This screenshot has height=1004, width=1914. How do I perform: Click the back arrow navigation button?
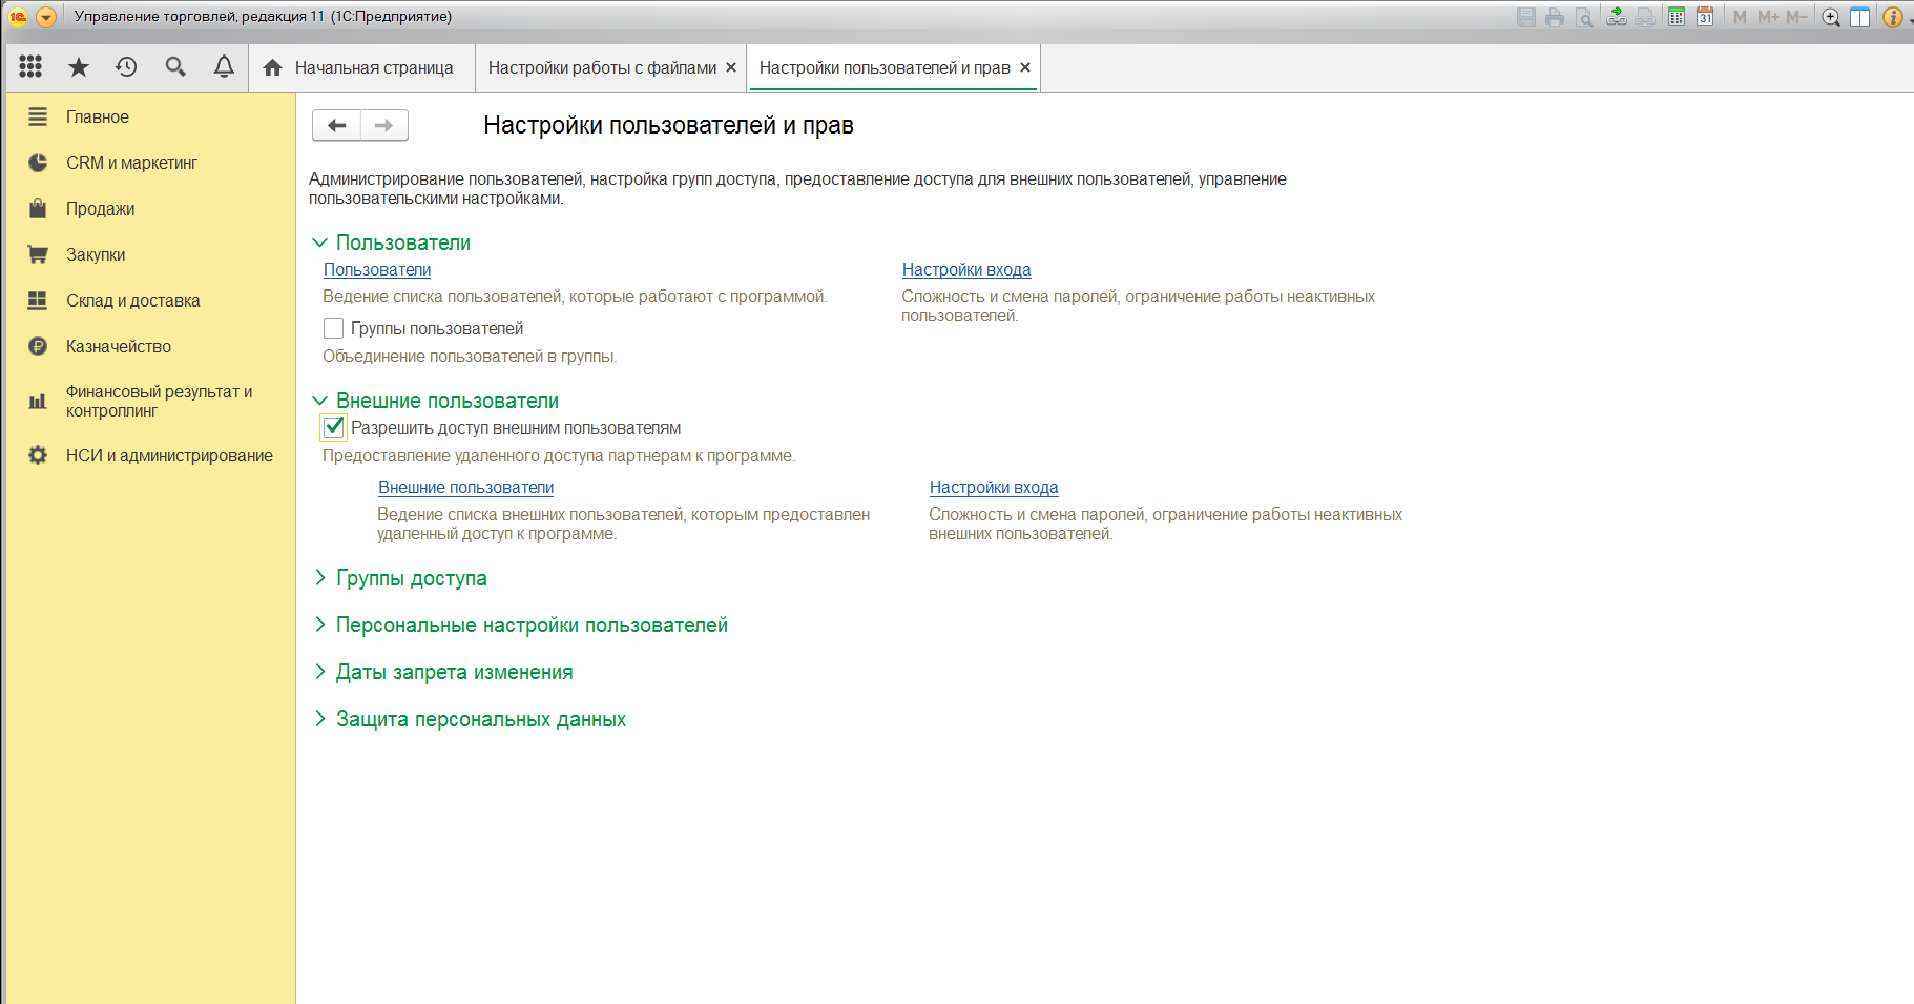tap(337, 125)
